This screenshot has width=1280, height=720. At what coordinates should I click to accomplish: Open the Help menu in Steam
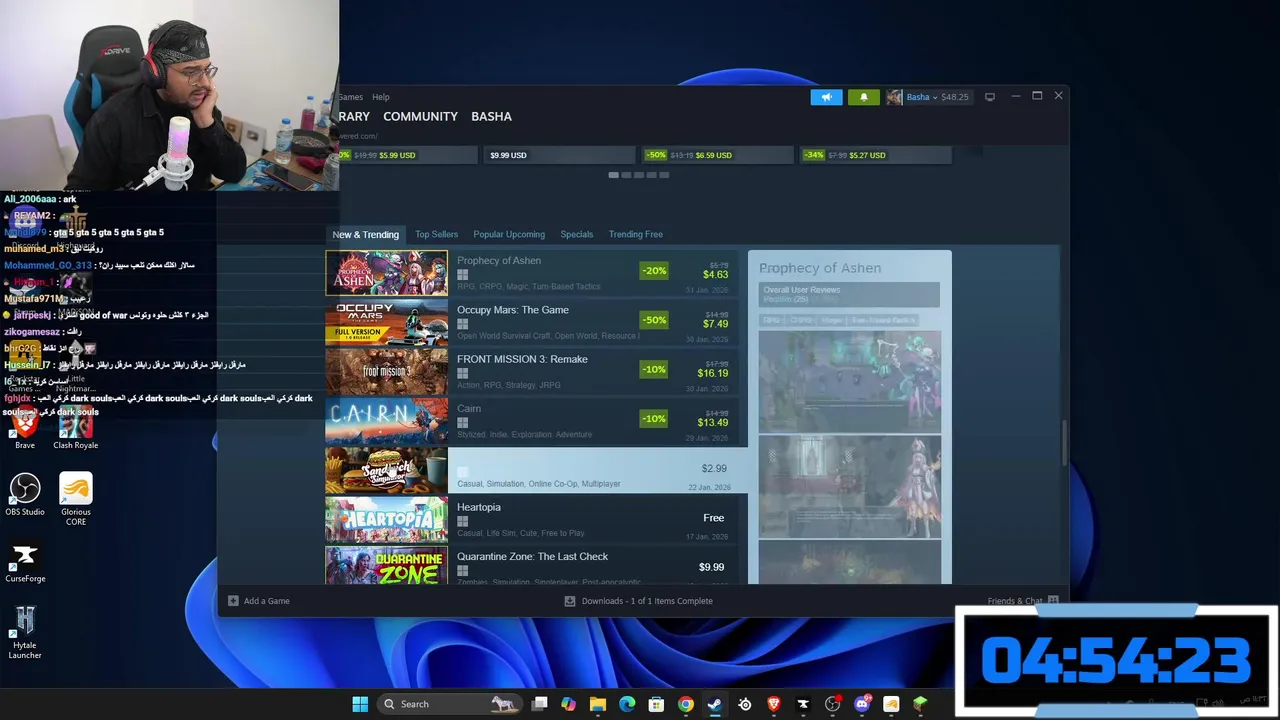(x=381, y=97)
